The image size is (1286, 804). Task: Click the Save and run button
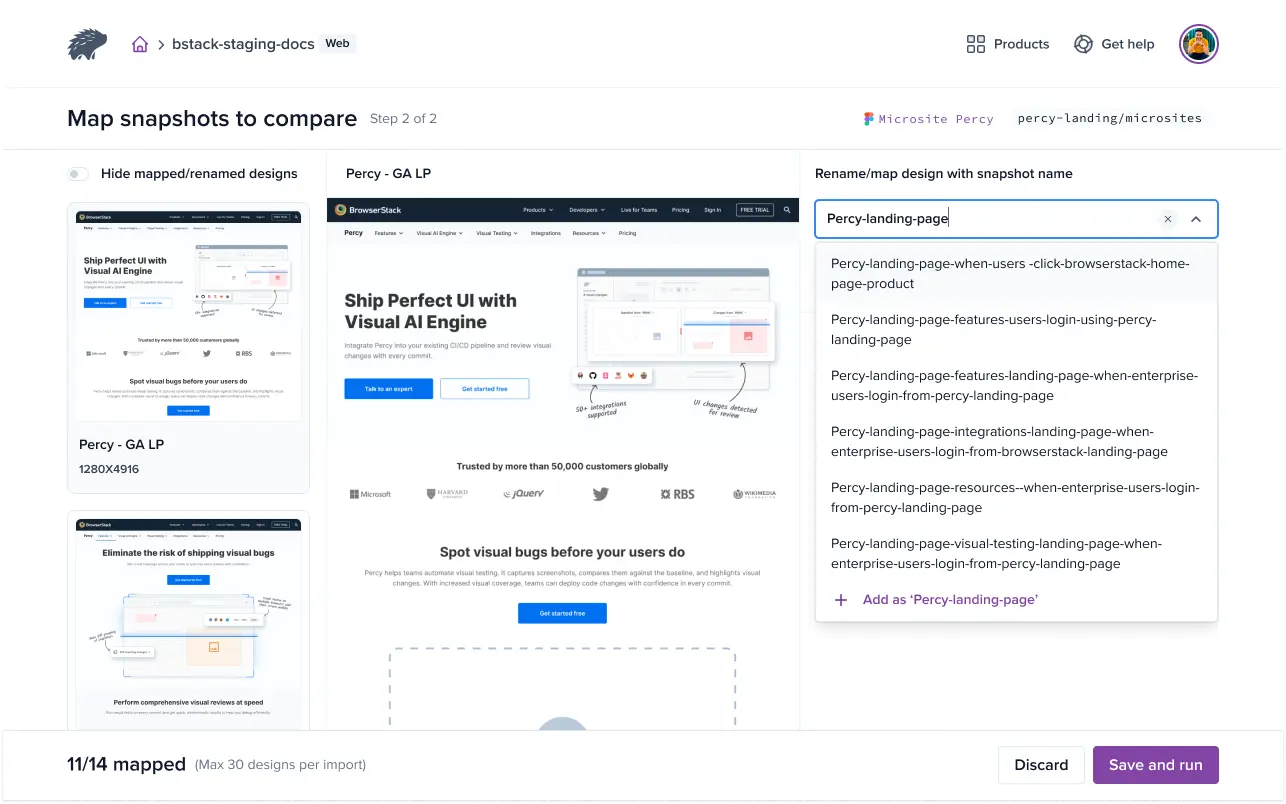(x=1155, y=765)
